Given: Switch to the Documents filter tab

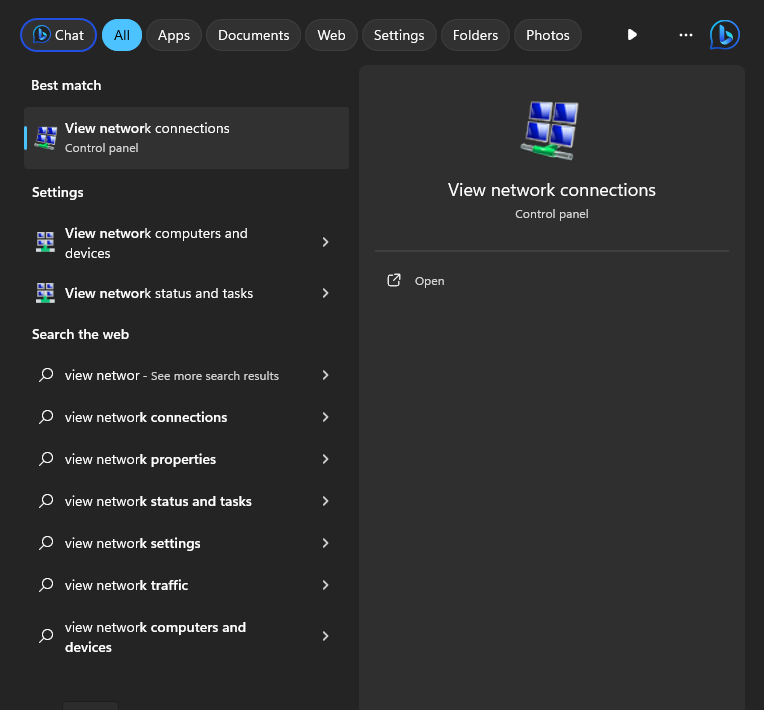Looking at the screenshot, I should (x=253, y=35).
